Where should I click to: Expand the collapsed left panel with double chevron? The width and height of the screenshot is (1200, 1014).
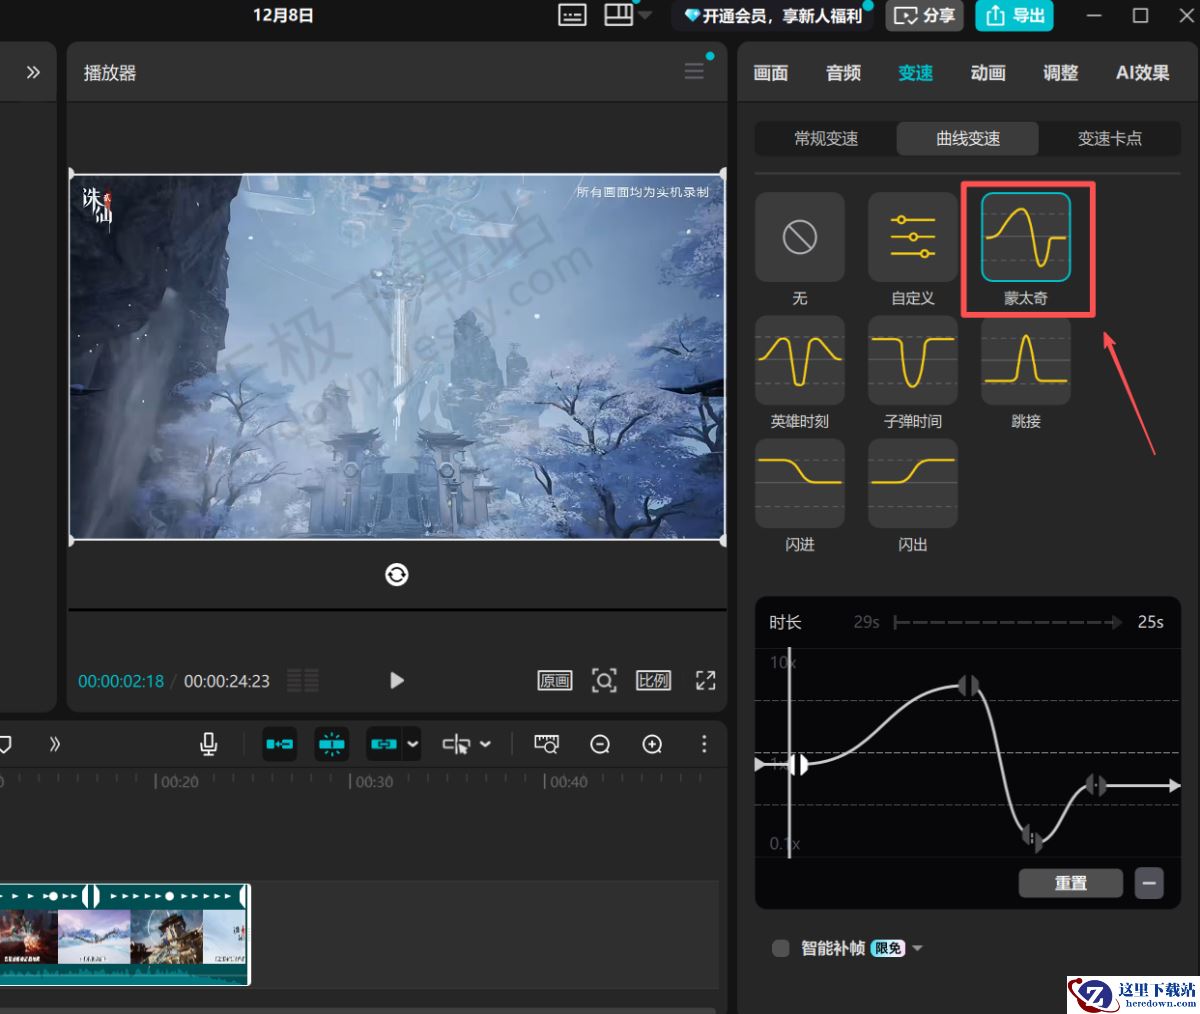(33, 72)
